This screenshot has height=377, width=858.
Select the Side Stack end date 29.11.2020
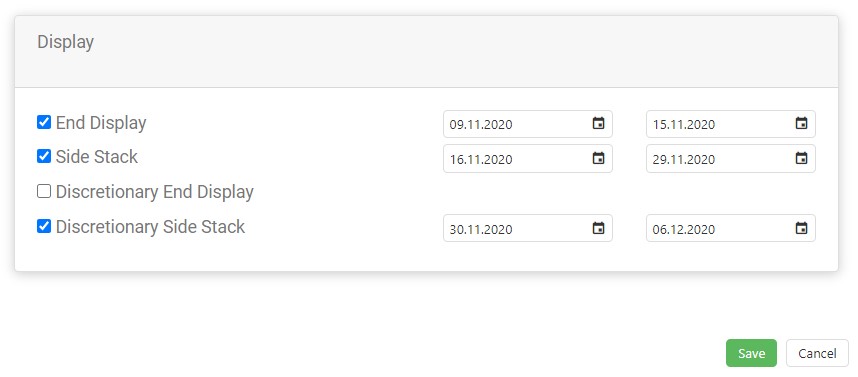[731, 159]
